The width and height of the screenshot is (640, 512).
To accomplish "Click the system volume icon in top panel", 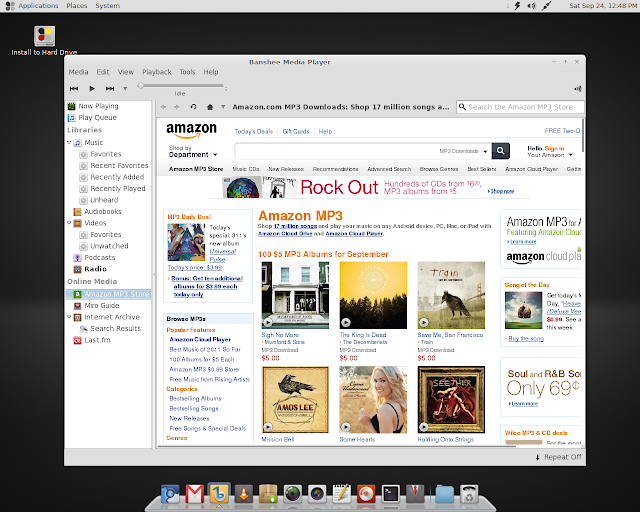I will [x=531, y=6].
